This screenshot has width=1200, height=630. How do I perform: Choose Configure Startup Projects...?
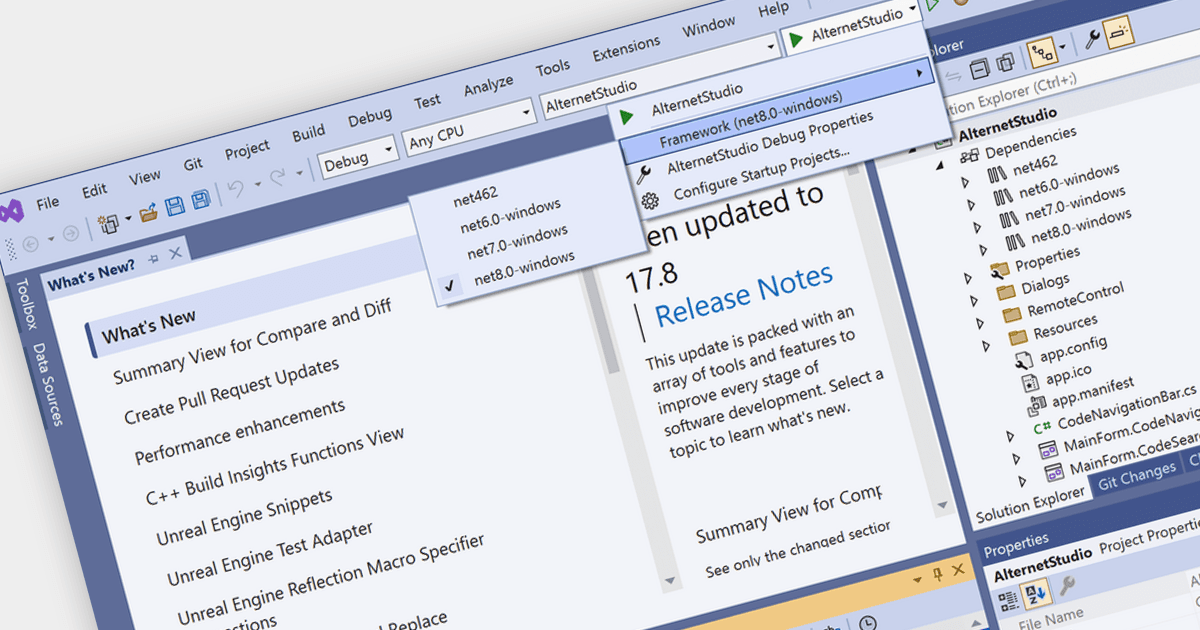[762, 173]
